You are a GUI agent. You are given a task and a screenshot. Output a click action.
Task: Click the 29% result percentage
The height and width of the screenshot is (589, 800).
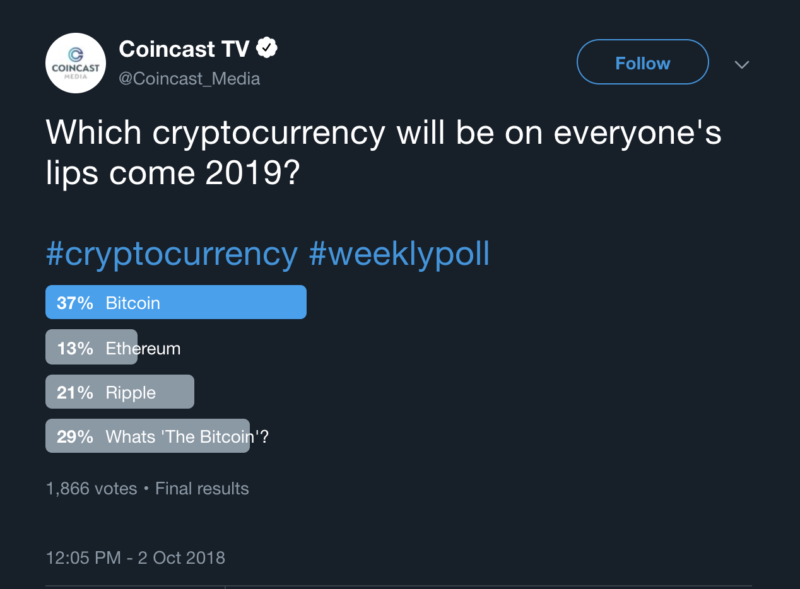click(76, 436)
